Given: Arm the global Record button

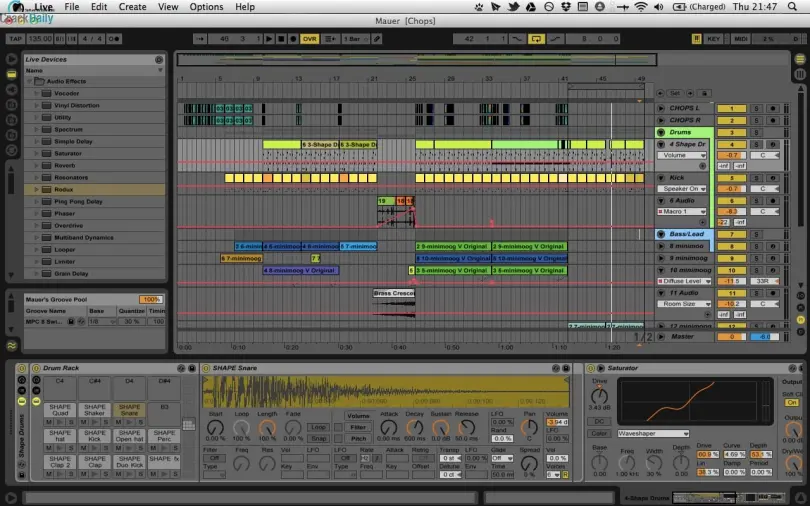Looking at the screenshot, I should 293,39.
